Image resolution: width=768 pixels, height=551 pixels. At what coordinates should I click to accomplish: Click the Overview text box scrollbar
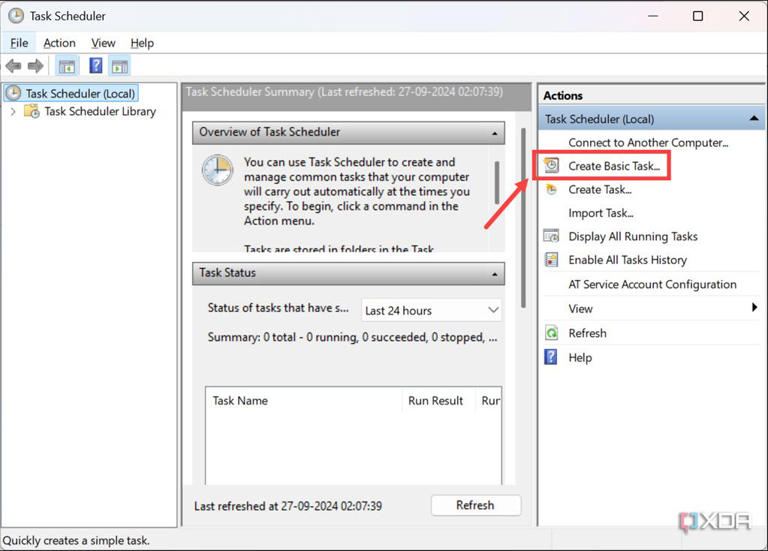coord(497,182)
